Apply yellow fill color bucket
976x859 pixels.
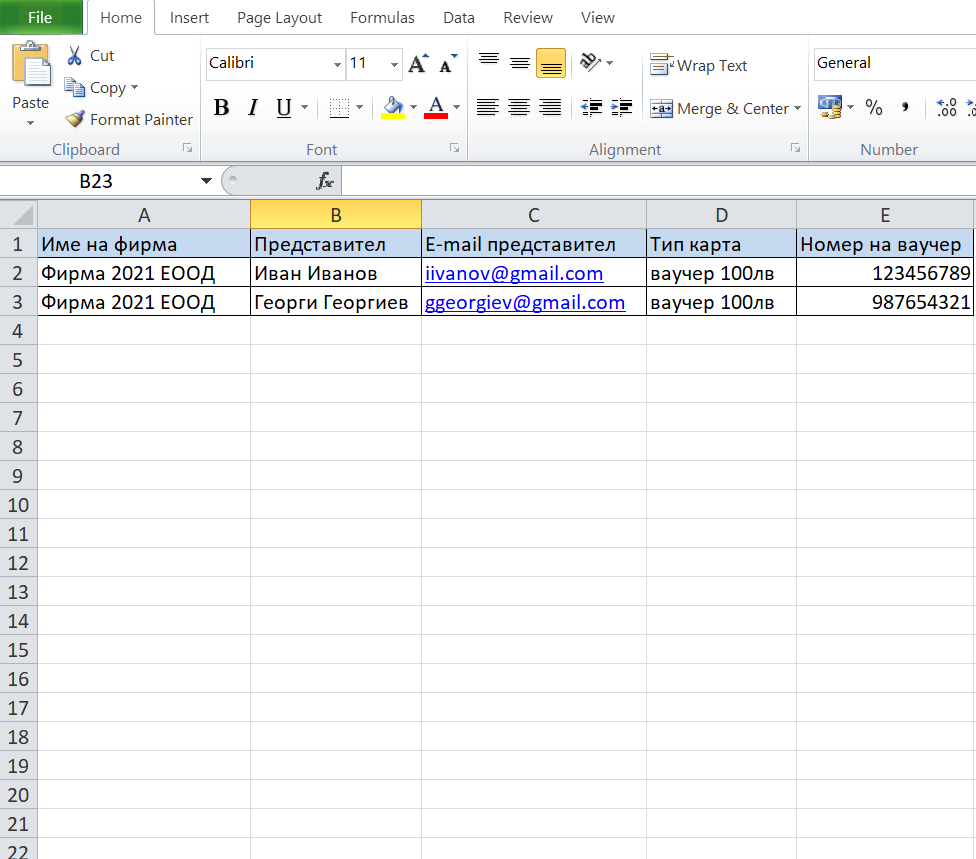click(393, 108)
